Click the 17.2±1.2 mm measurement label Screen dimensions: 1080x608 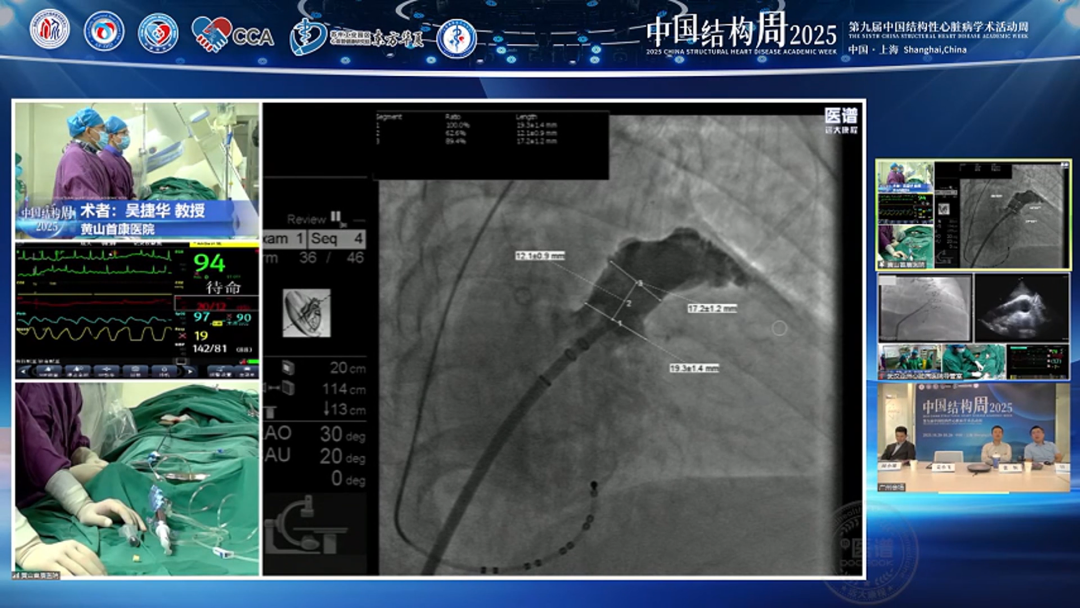click(711, 309)
